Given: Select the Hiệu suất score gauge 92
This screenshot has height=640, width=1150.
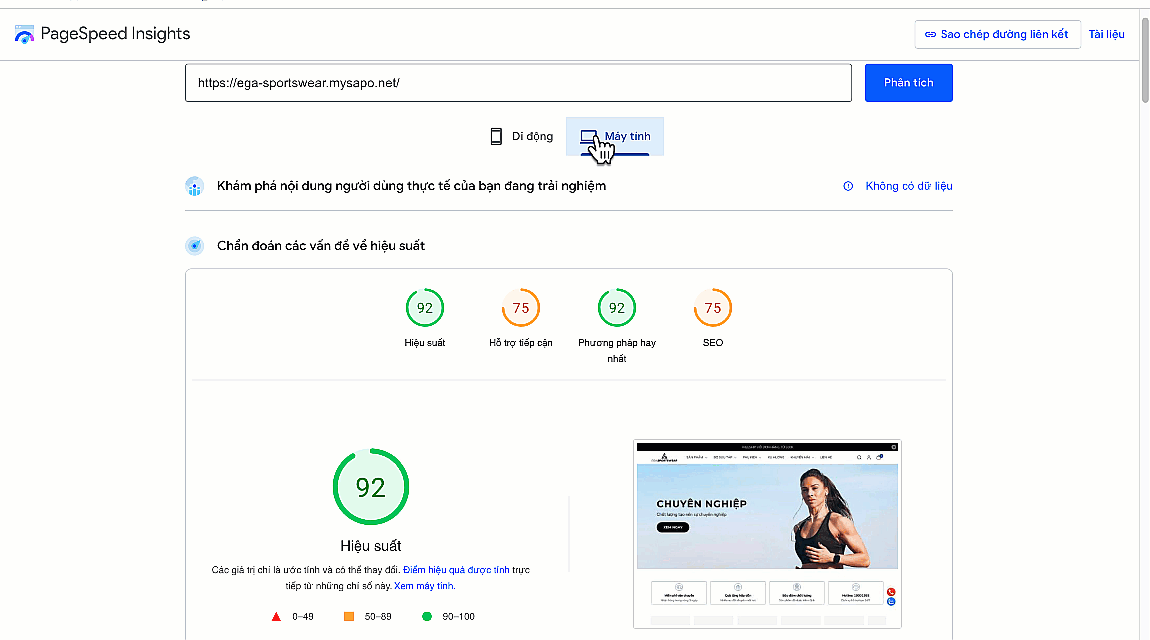Looking at the screenshot, I should 425,308.
